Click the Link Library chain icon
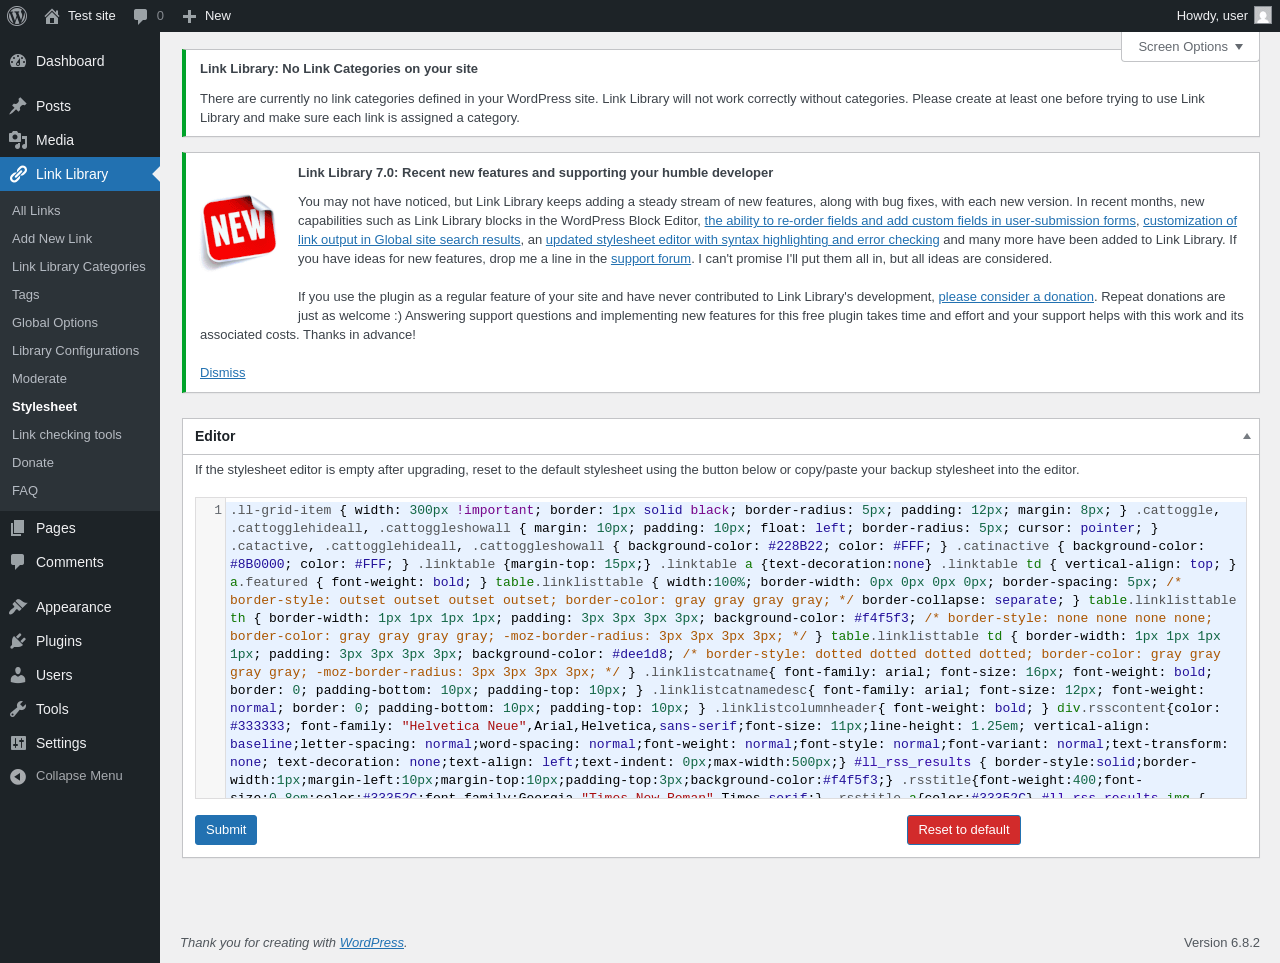The image size is (1280, 963). 18,174
